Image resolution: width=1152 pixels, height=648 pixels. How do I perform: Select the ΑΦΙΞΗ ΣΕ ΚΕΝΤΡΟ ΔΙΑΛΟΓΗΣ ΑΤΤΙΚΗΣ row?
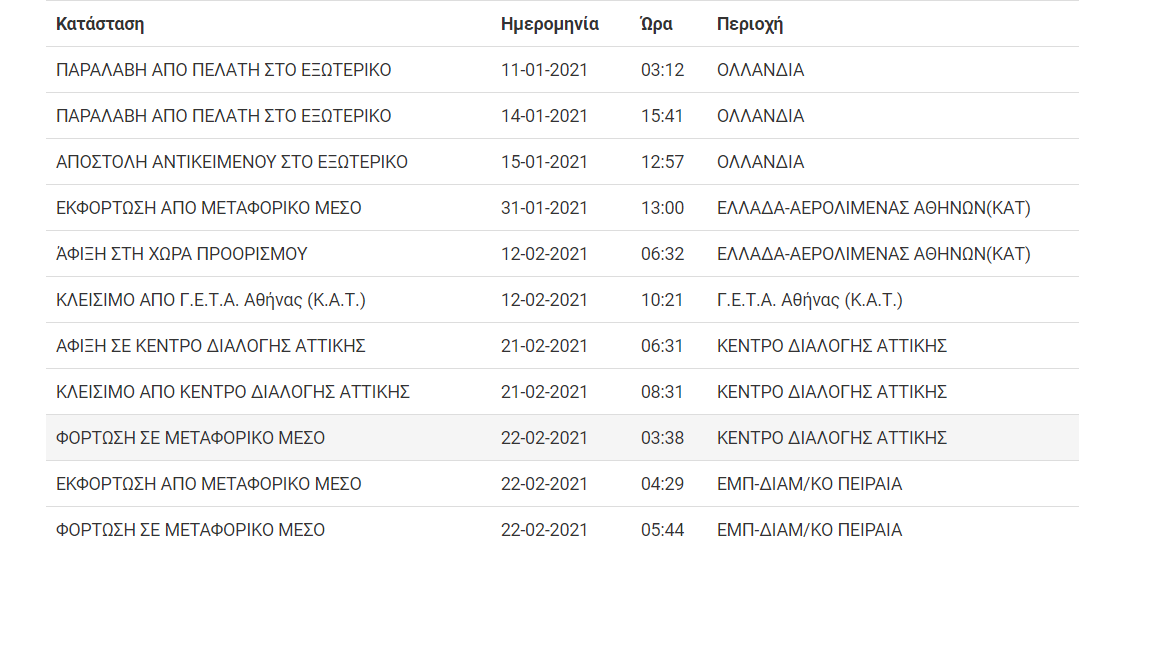(562, 346)
